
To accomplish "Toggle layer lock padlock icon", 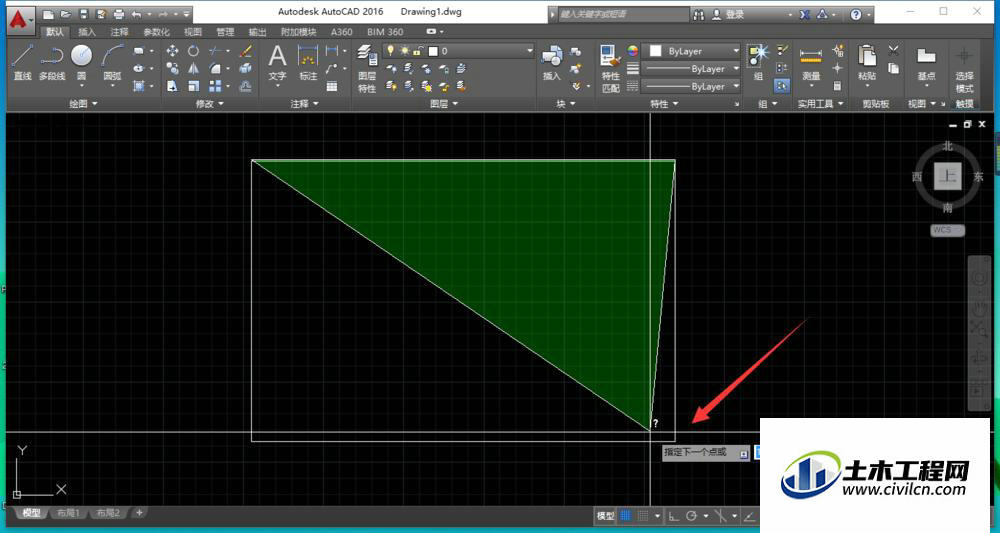I will click(x=418, y=50).
